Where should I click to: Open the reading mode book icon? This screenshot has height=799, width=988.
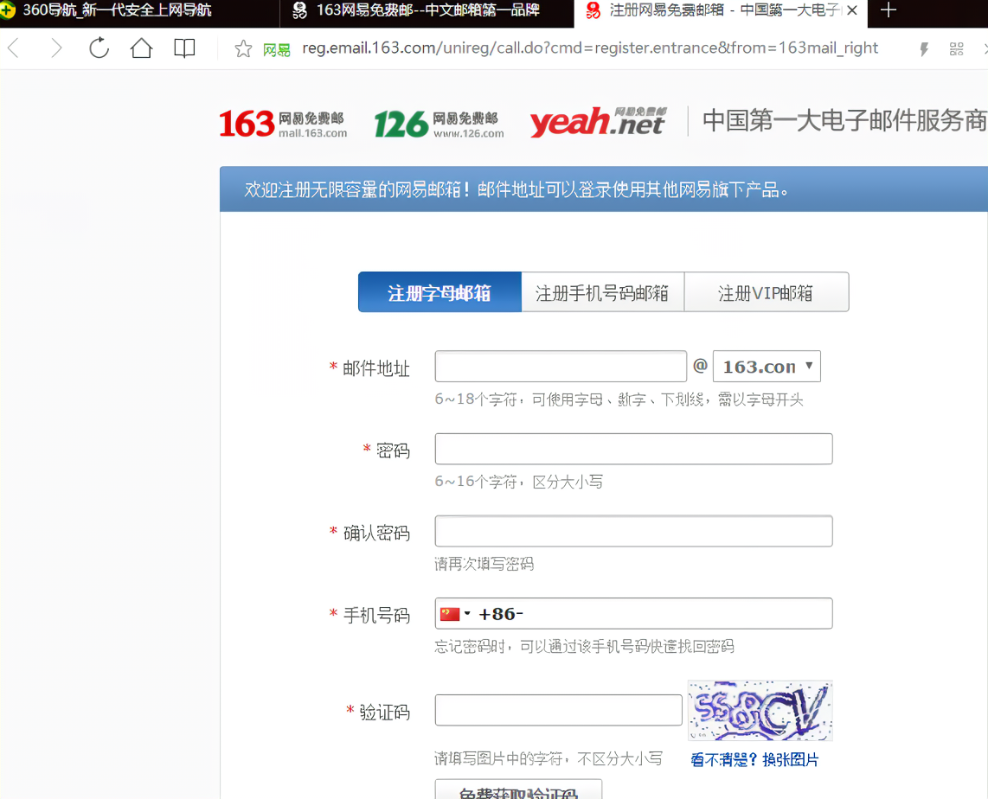[x=184, y=49]
